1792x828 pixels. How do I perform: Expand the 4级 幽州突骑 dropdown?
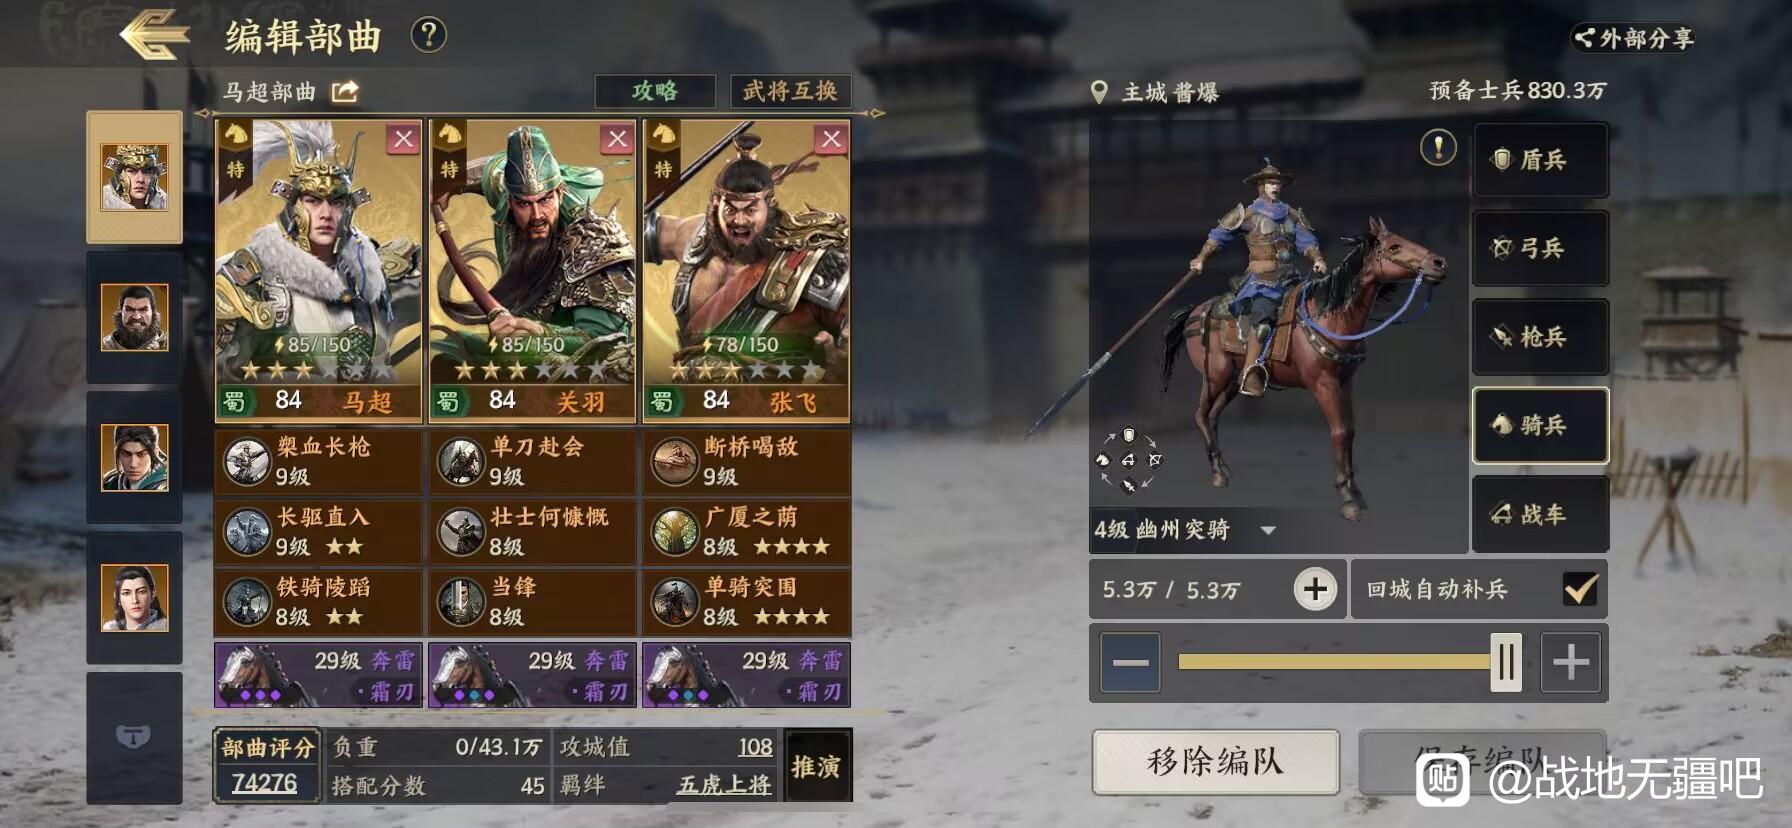tap(1268, 530)
